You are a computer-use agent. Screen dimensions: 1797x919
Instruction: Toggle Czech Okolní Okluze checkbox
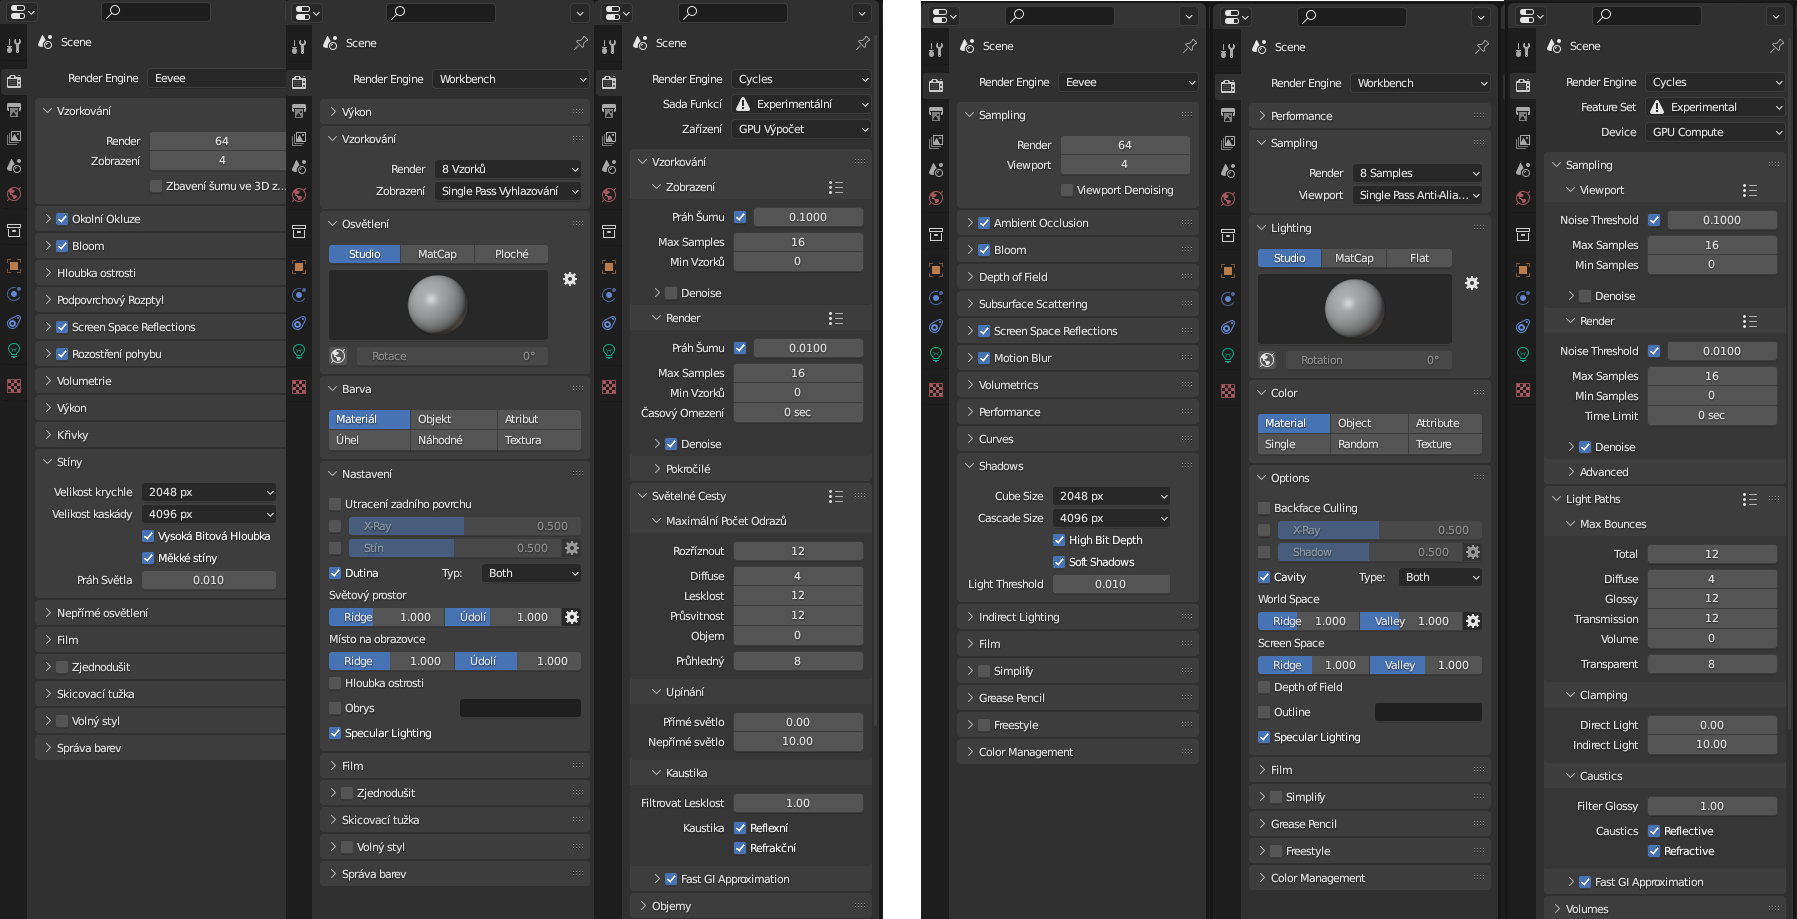coord(62,219)
